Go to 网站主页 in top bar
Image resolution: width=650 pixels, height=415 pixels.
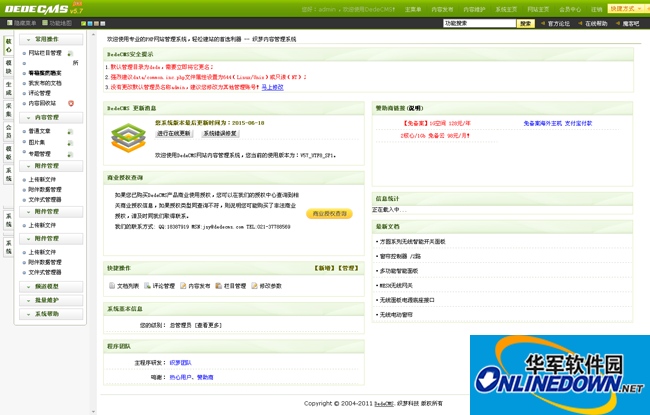[x=538, y=10]
